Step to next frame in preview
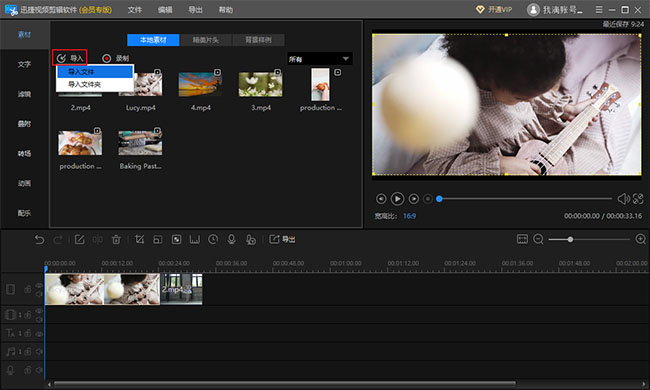 pos(414,199)
